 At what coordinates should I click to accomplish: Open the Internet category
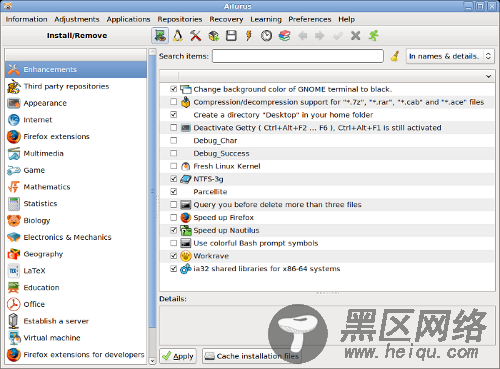[x=76, y=120]
